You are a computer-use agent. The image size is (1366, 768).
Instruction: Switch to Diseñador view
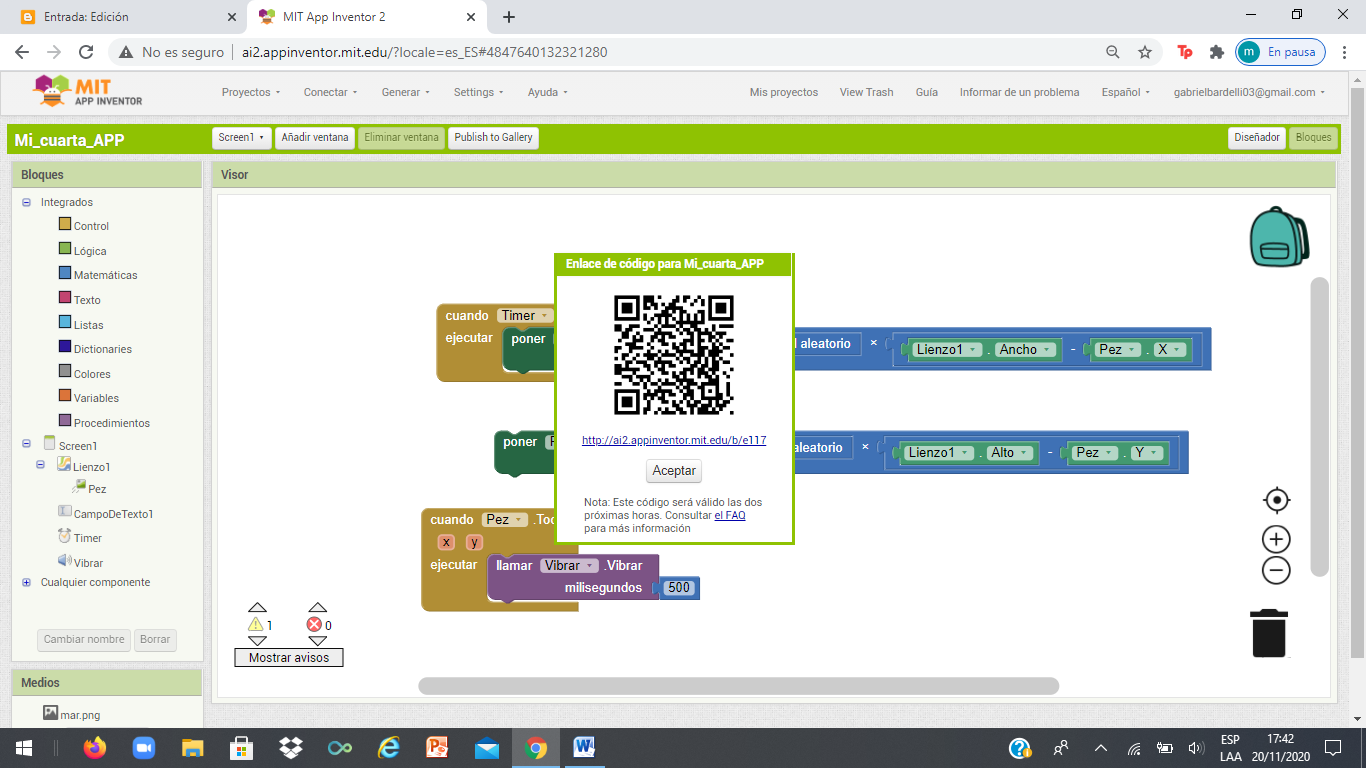[x=1257, y=137]
